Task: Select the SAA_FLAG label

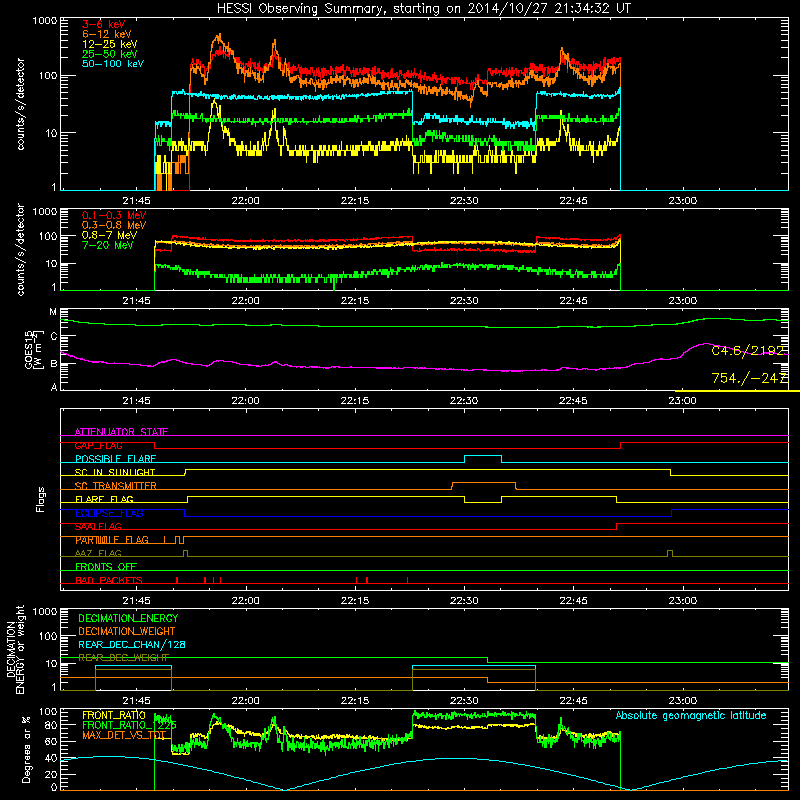Action: tap(98, 526)
